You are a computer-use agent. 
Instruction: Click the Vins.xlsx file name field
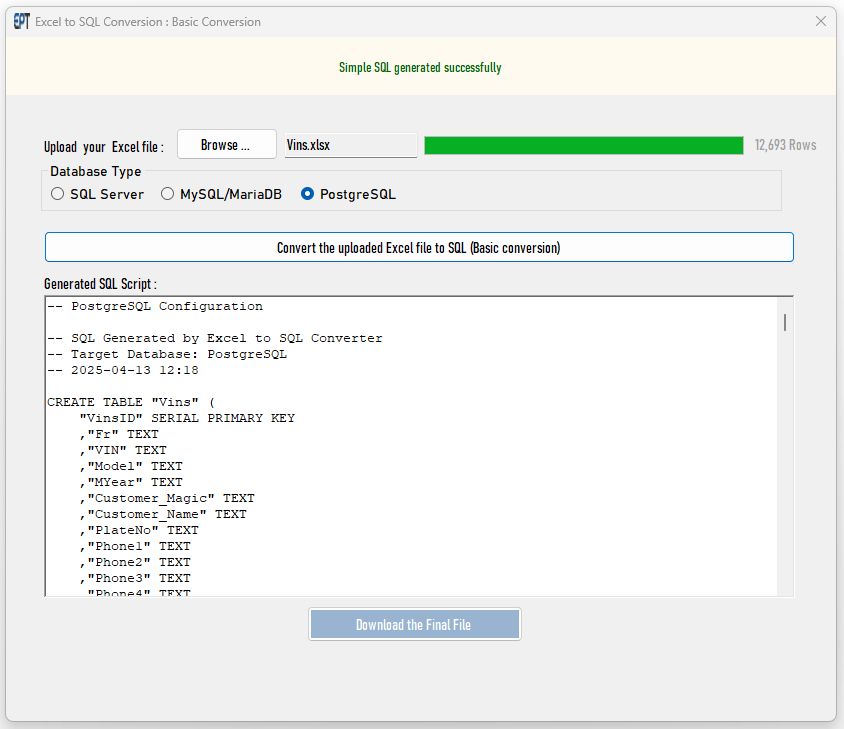pos(350,145)
